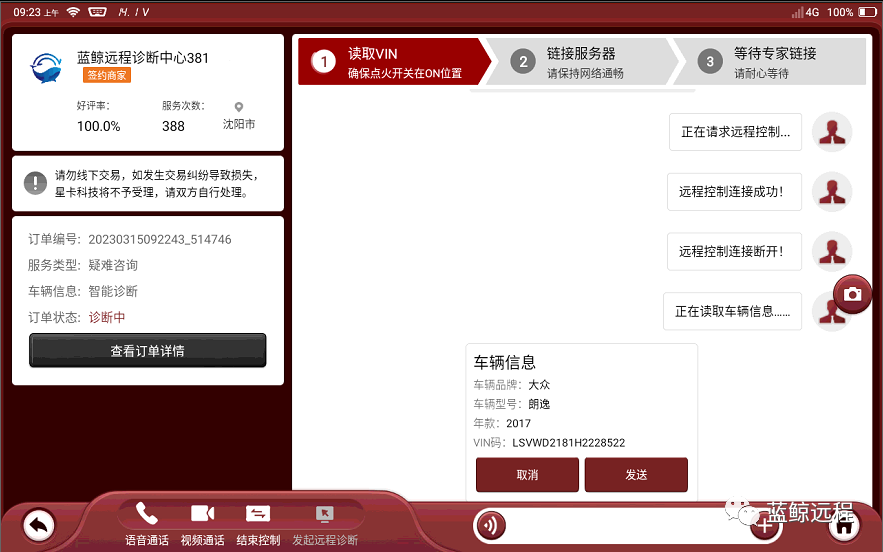883x552 pixels.
Task: Tap the clock showing 09:23
Action: pos(27,12)
